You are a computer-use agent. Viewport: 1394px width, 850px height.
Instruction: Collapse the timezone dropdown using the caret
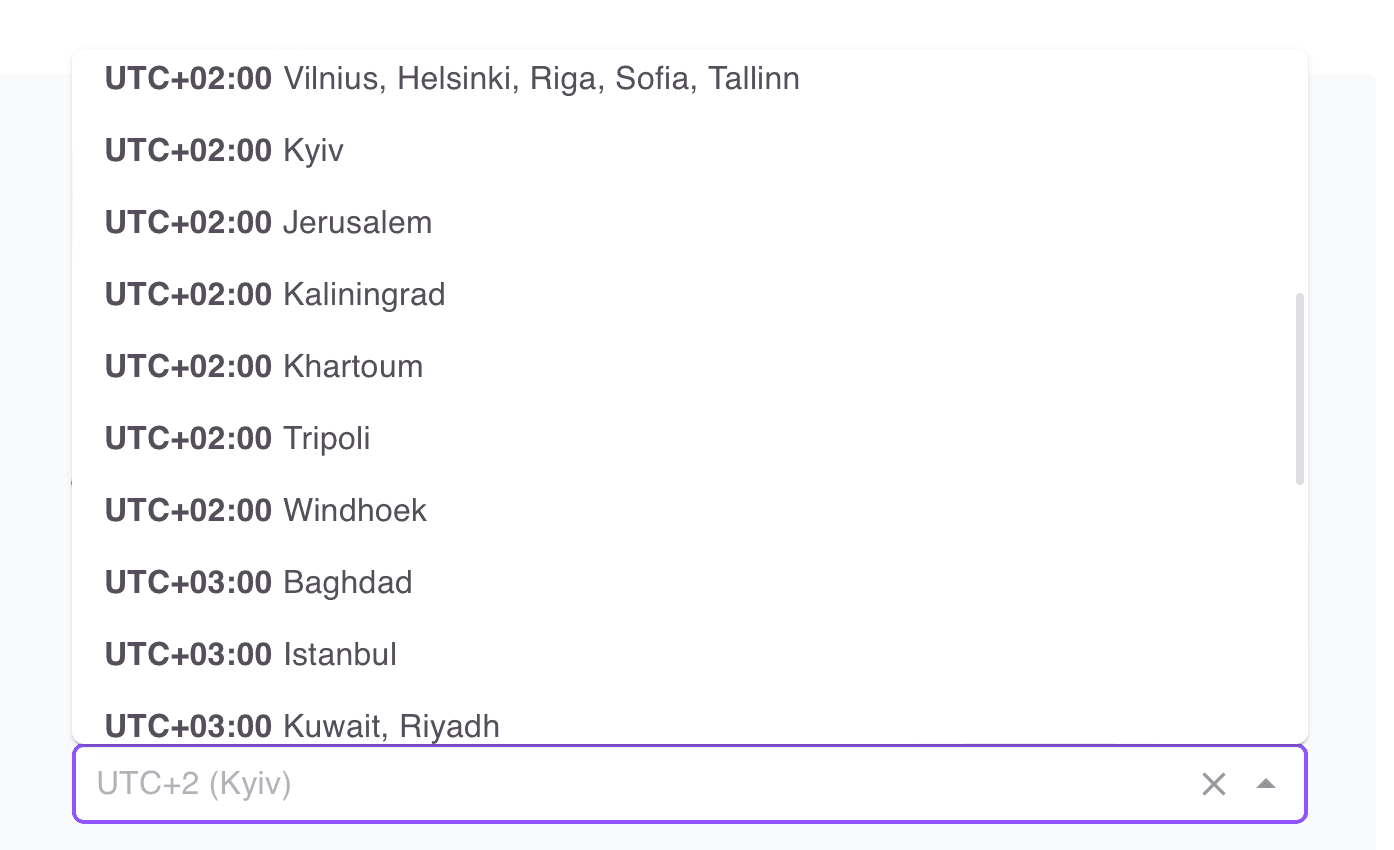(1265, 784)
